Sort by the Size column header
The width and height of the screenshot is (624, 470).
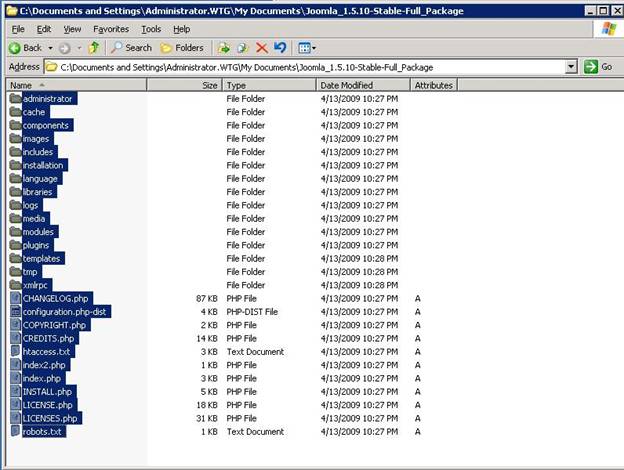(x=185, y=85)
